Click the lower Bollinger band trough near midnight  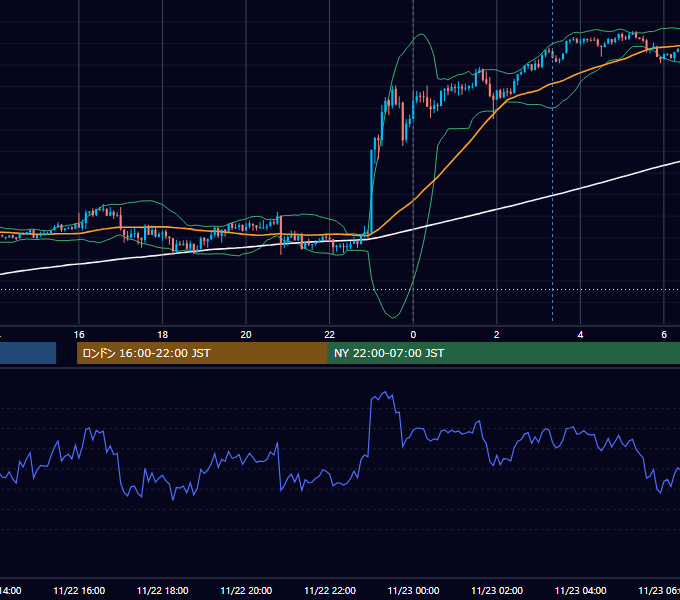[x=393, y=317]
